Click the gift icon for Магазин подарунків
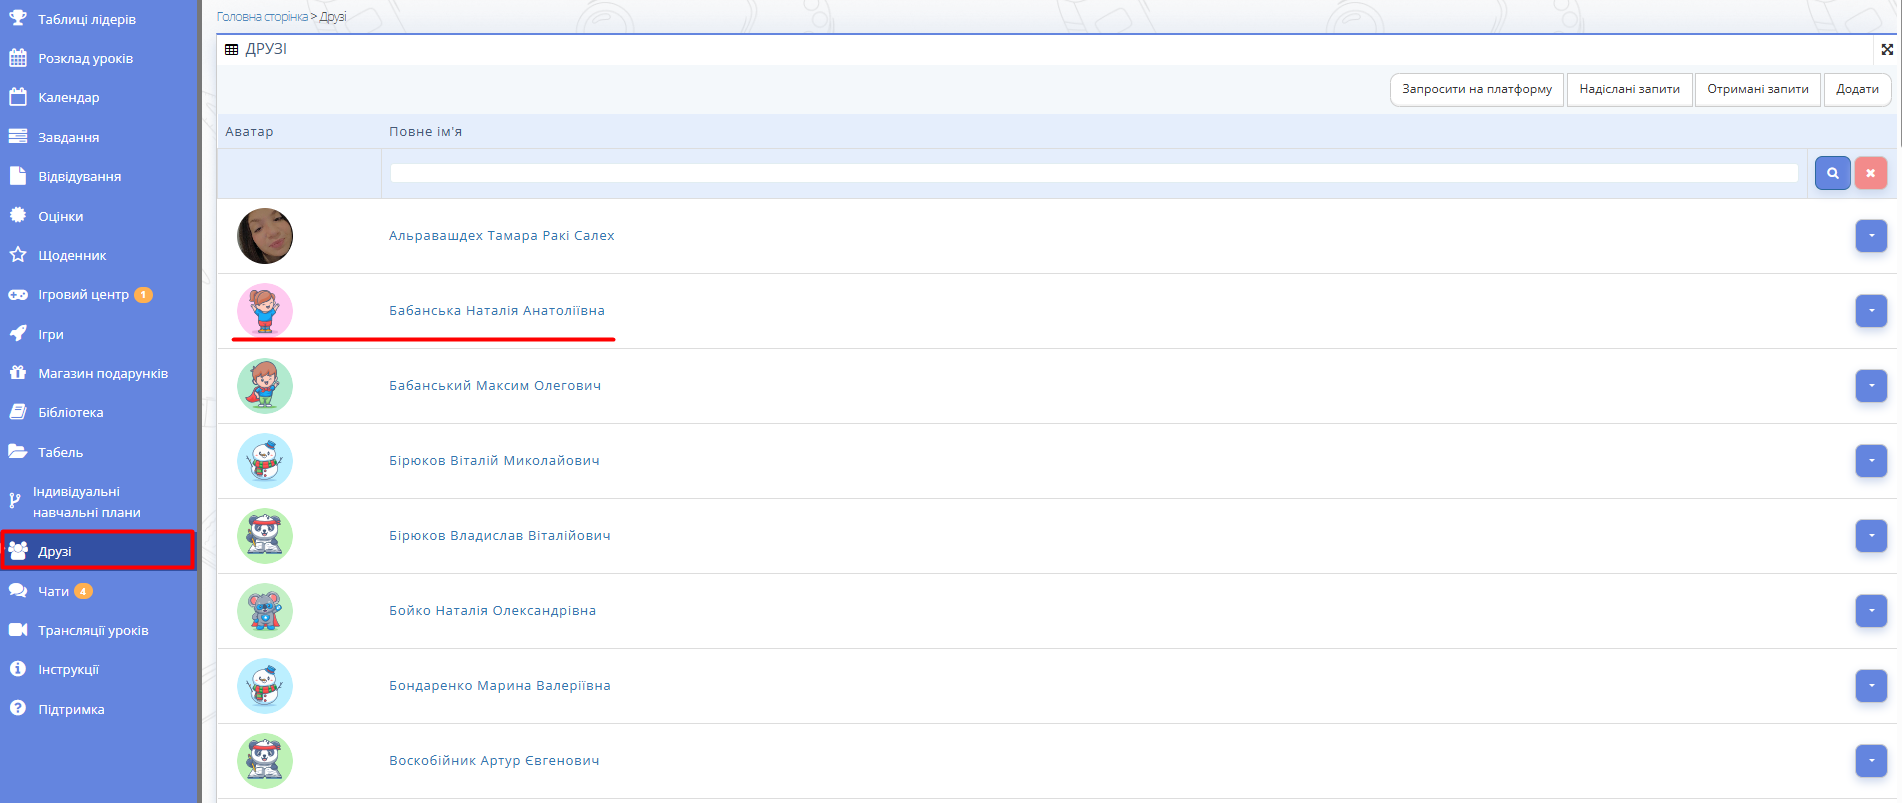This screenshot has width=1902, height=803. [x=18, y=373]
